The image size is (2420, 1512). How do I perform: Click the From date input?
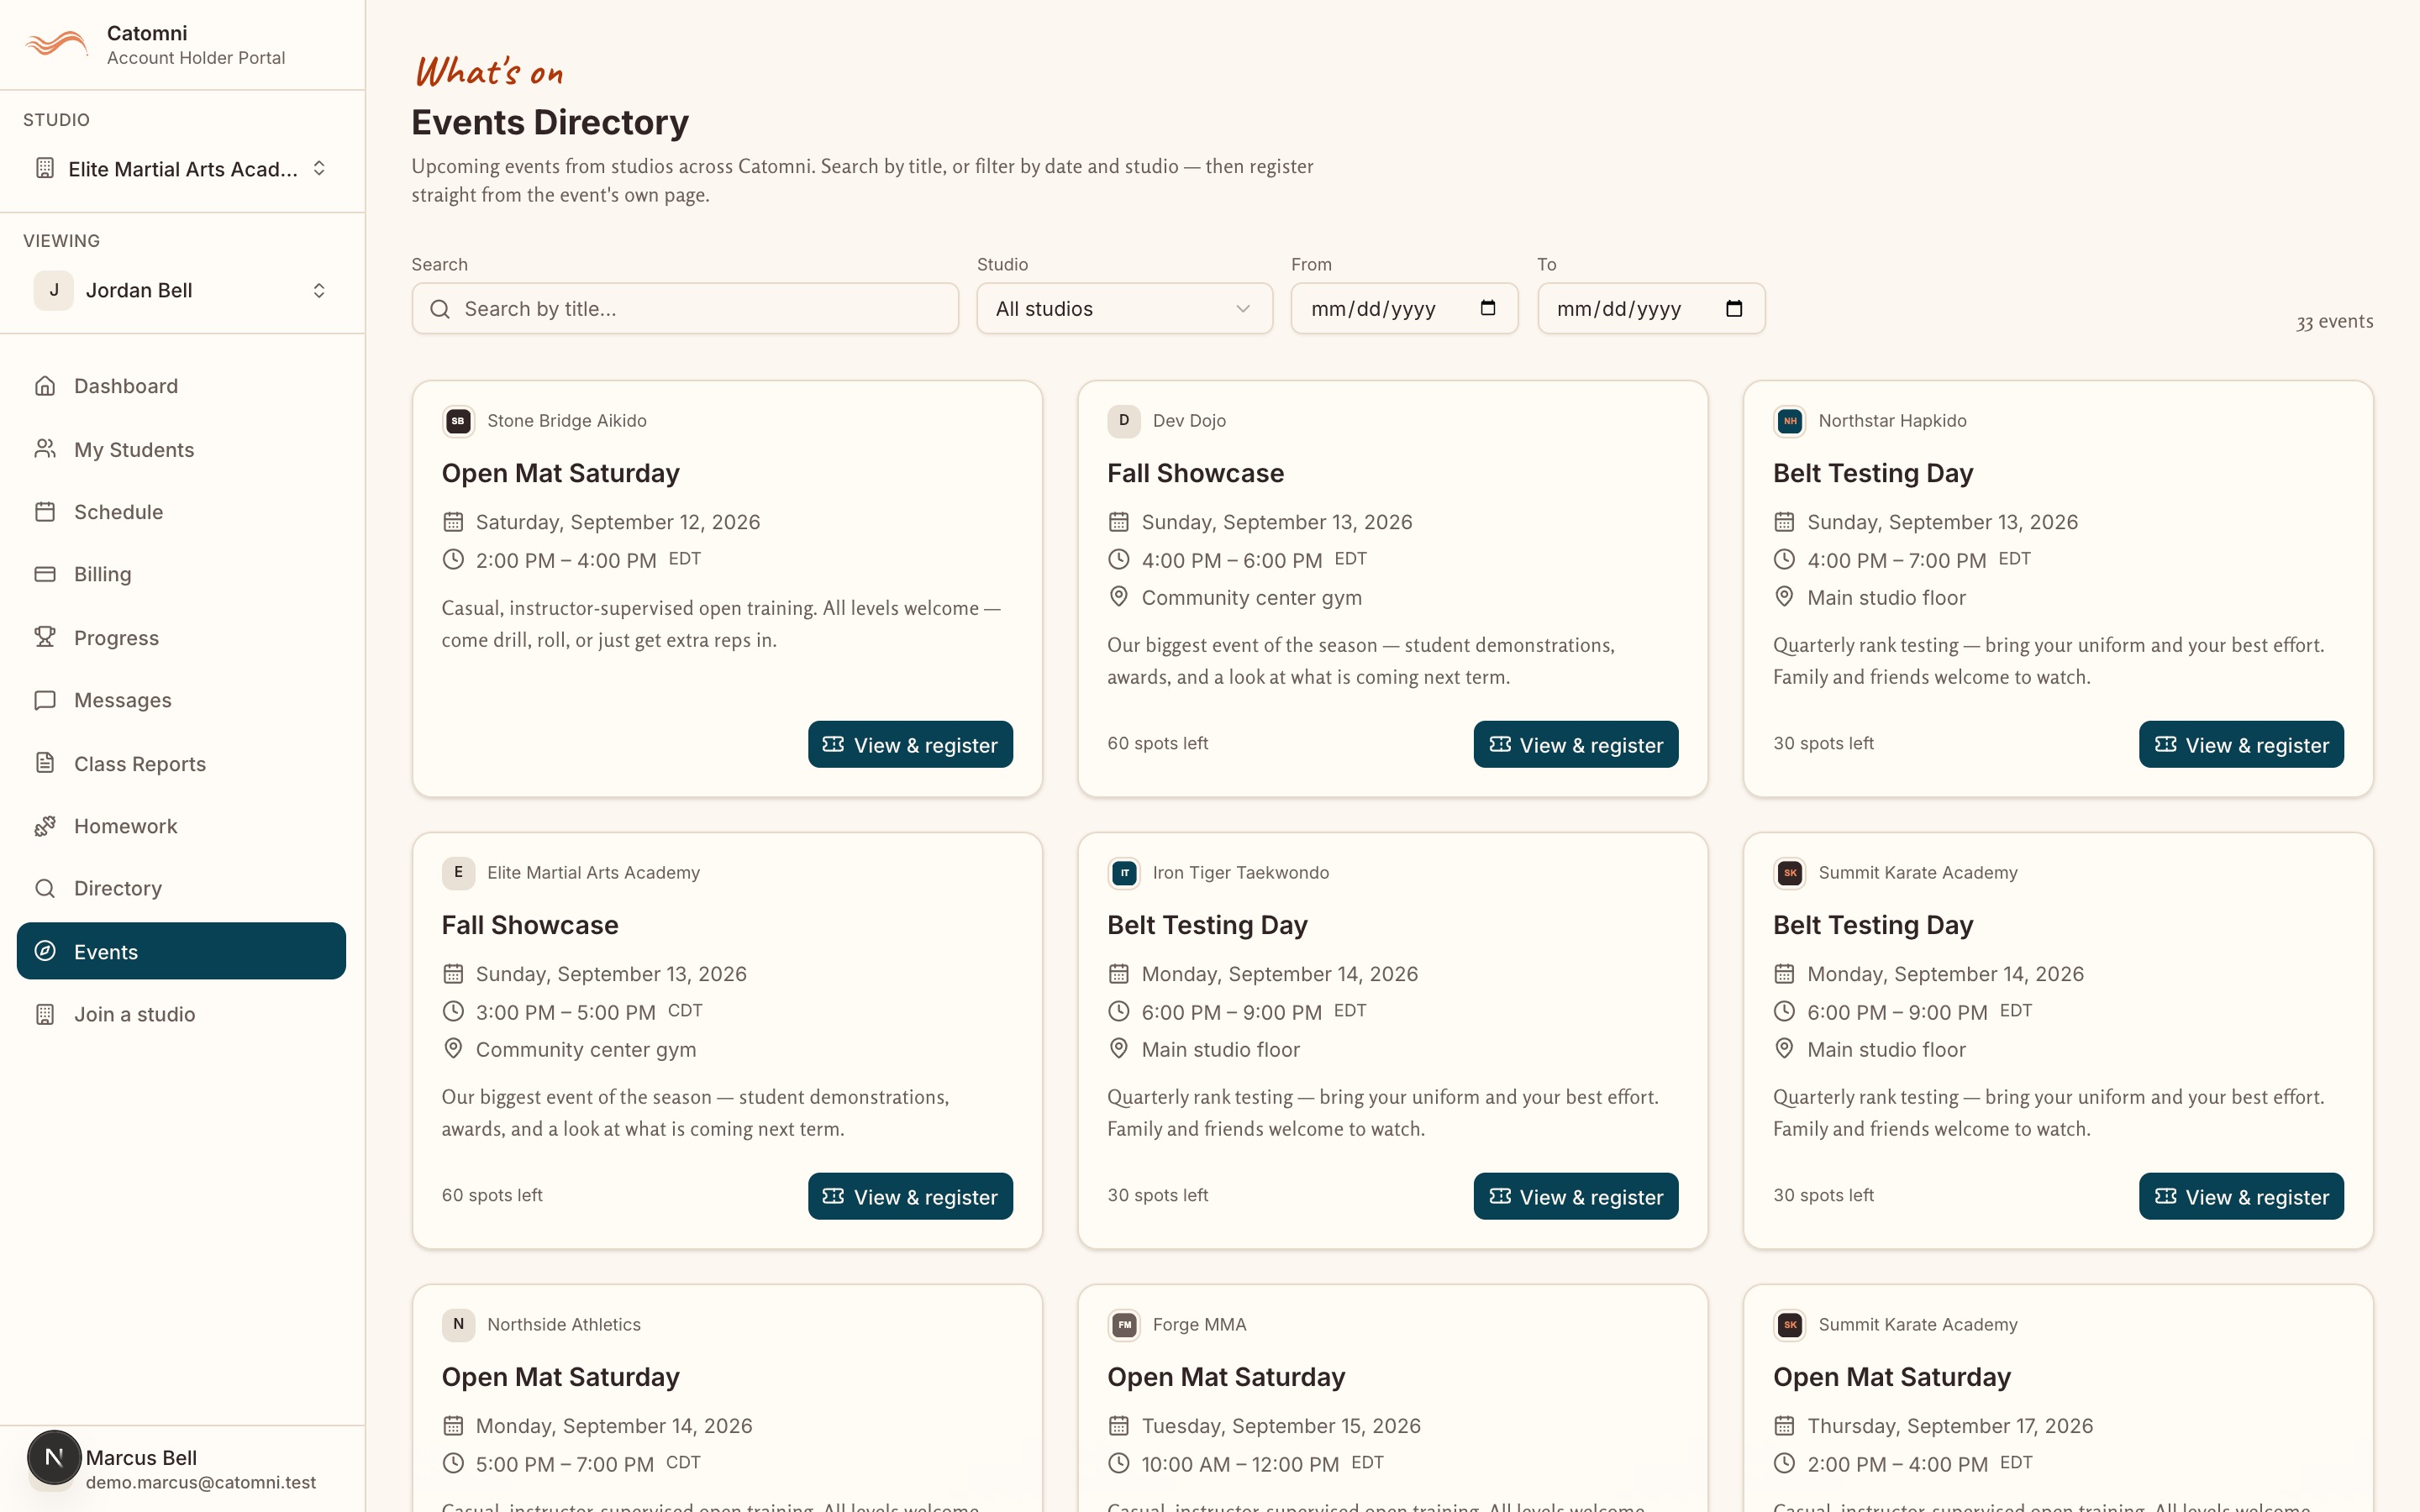tap(1404, 308)
